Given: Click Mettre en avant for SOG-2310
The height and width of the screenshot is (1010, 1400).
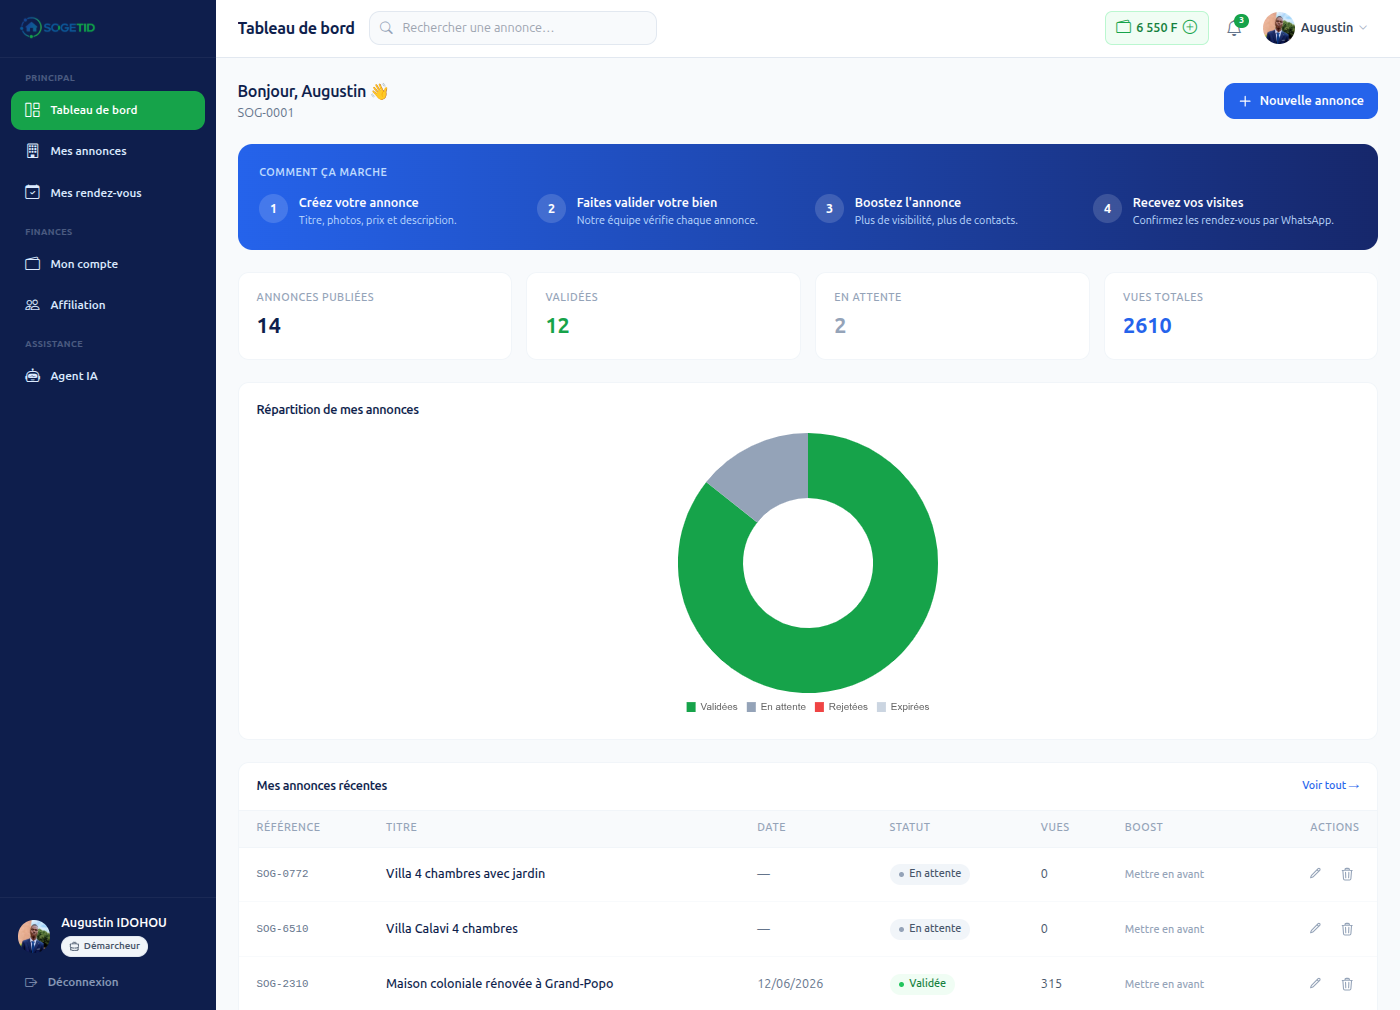Looking at the screenshot, I should [x=1164, y=984].
